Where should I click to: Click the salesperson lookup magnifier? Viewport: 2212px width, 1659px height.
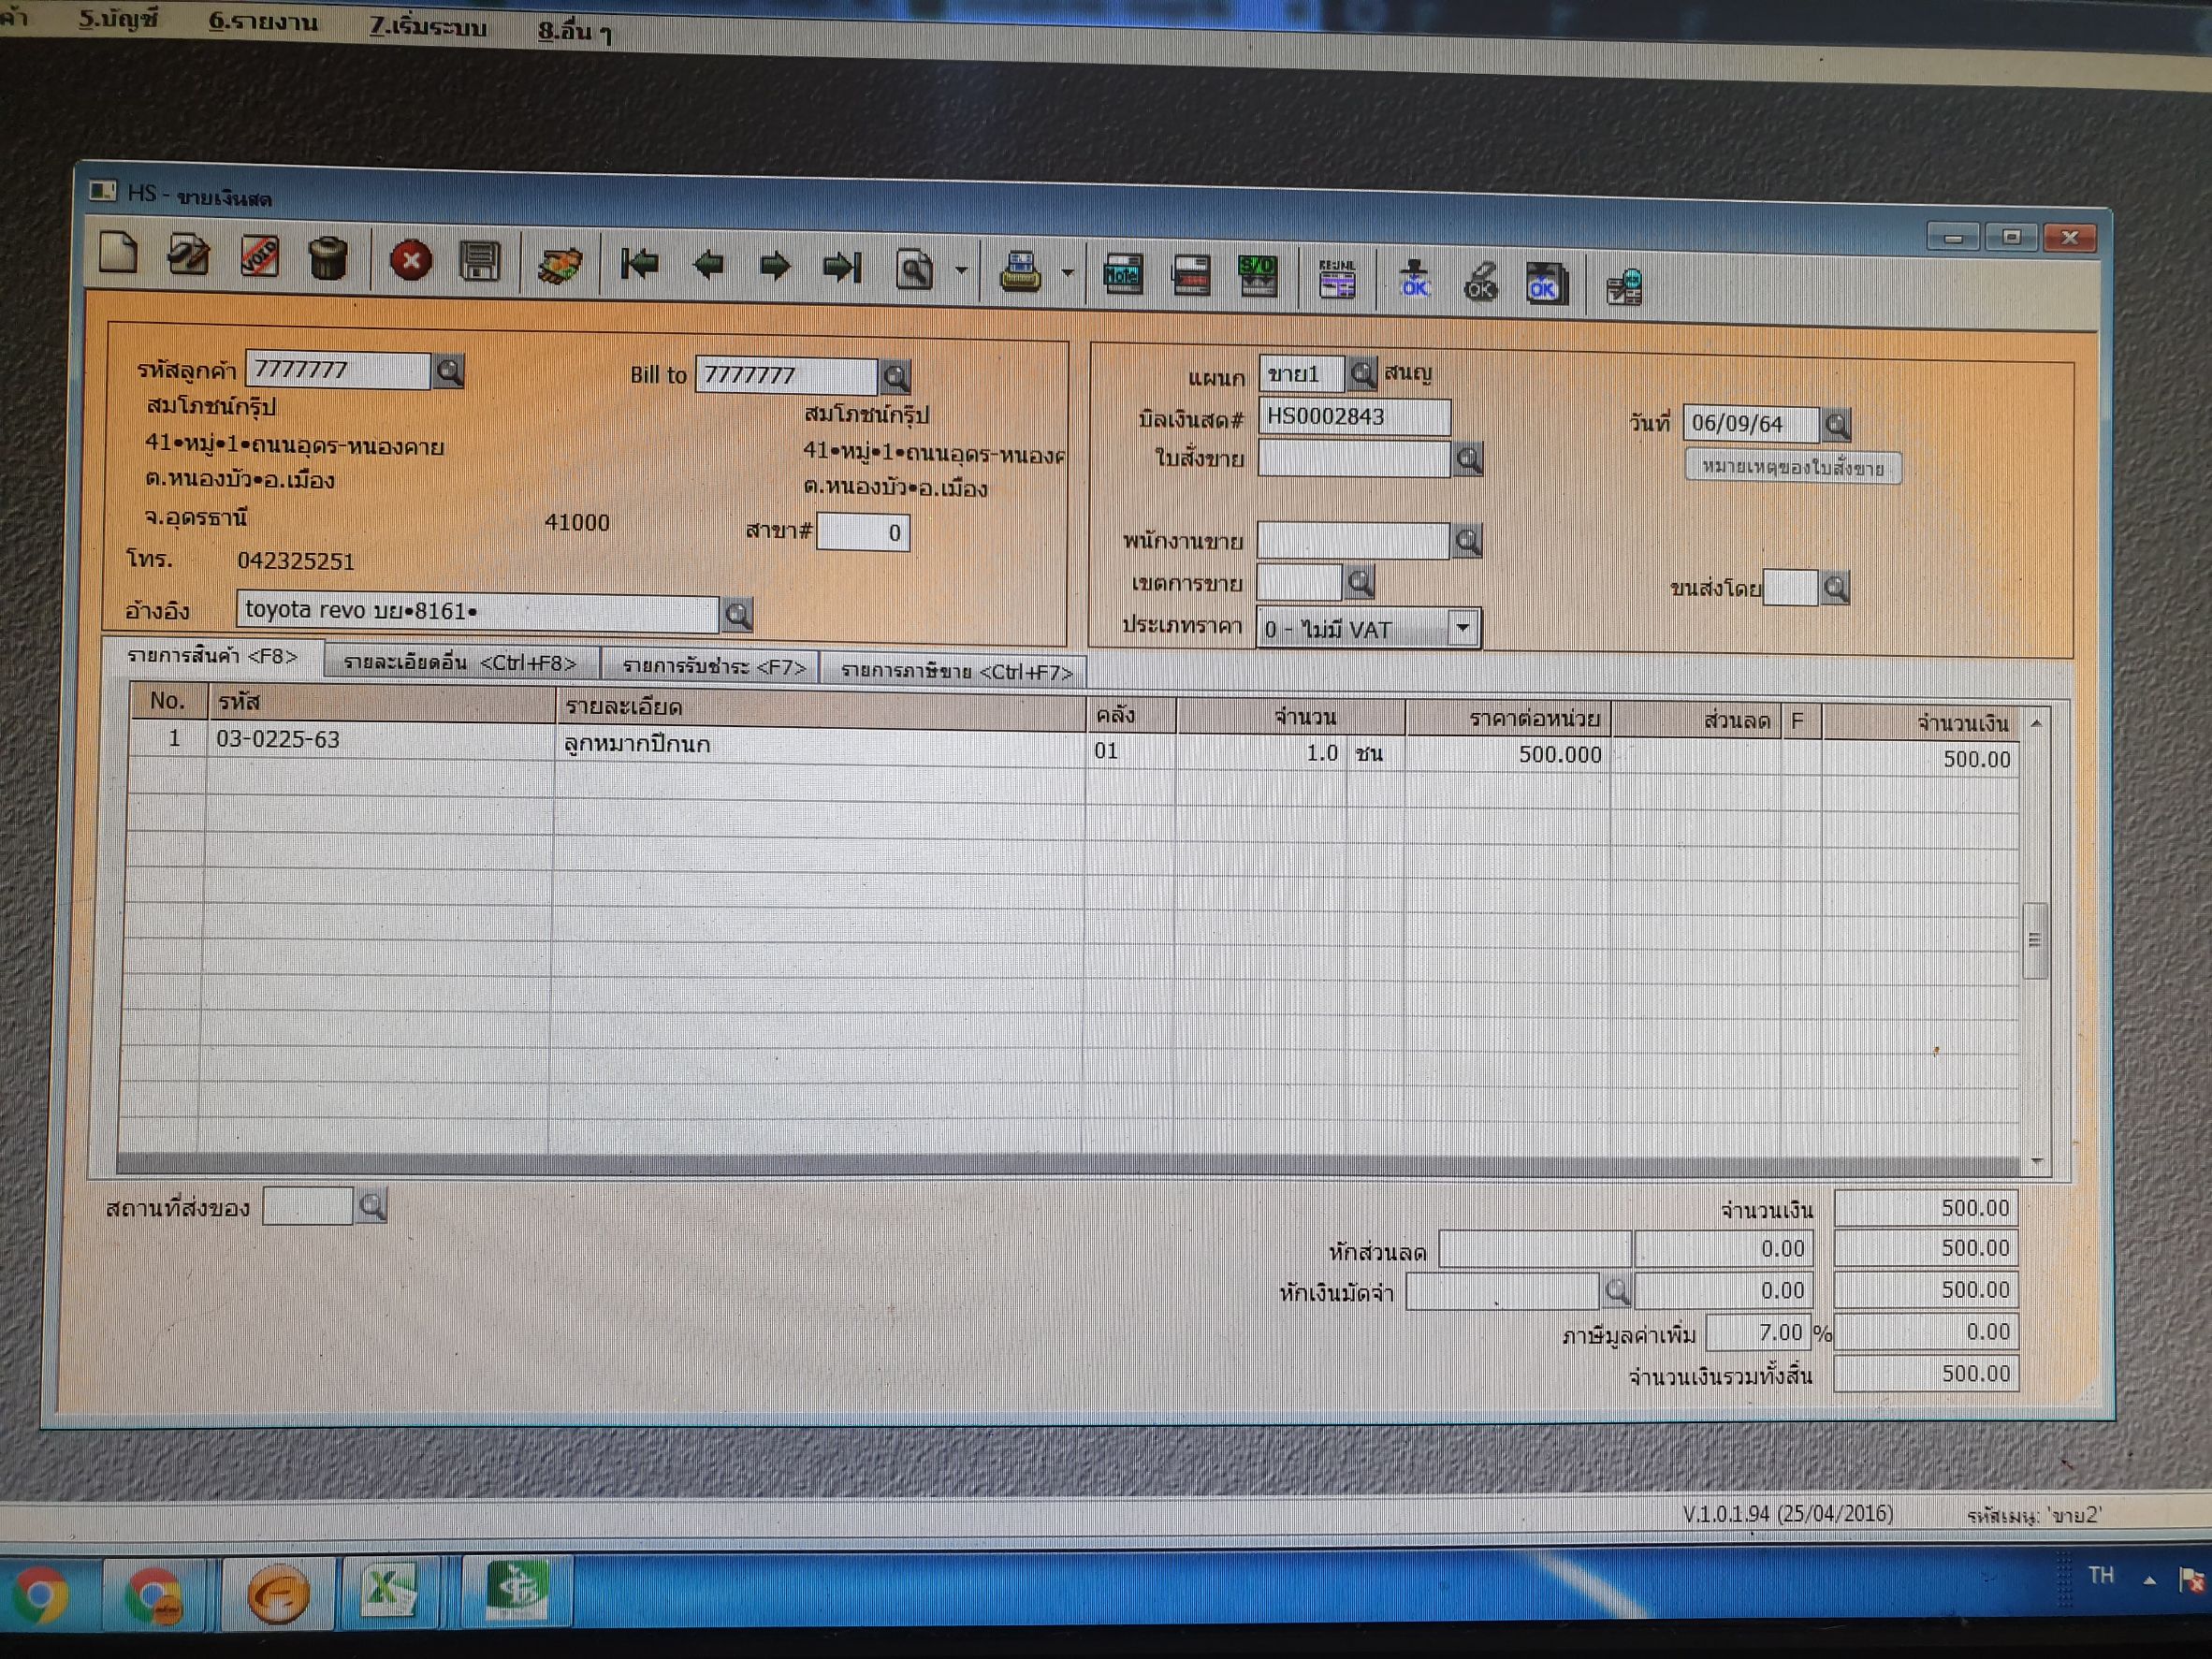(x=1467, y=541)
